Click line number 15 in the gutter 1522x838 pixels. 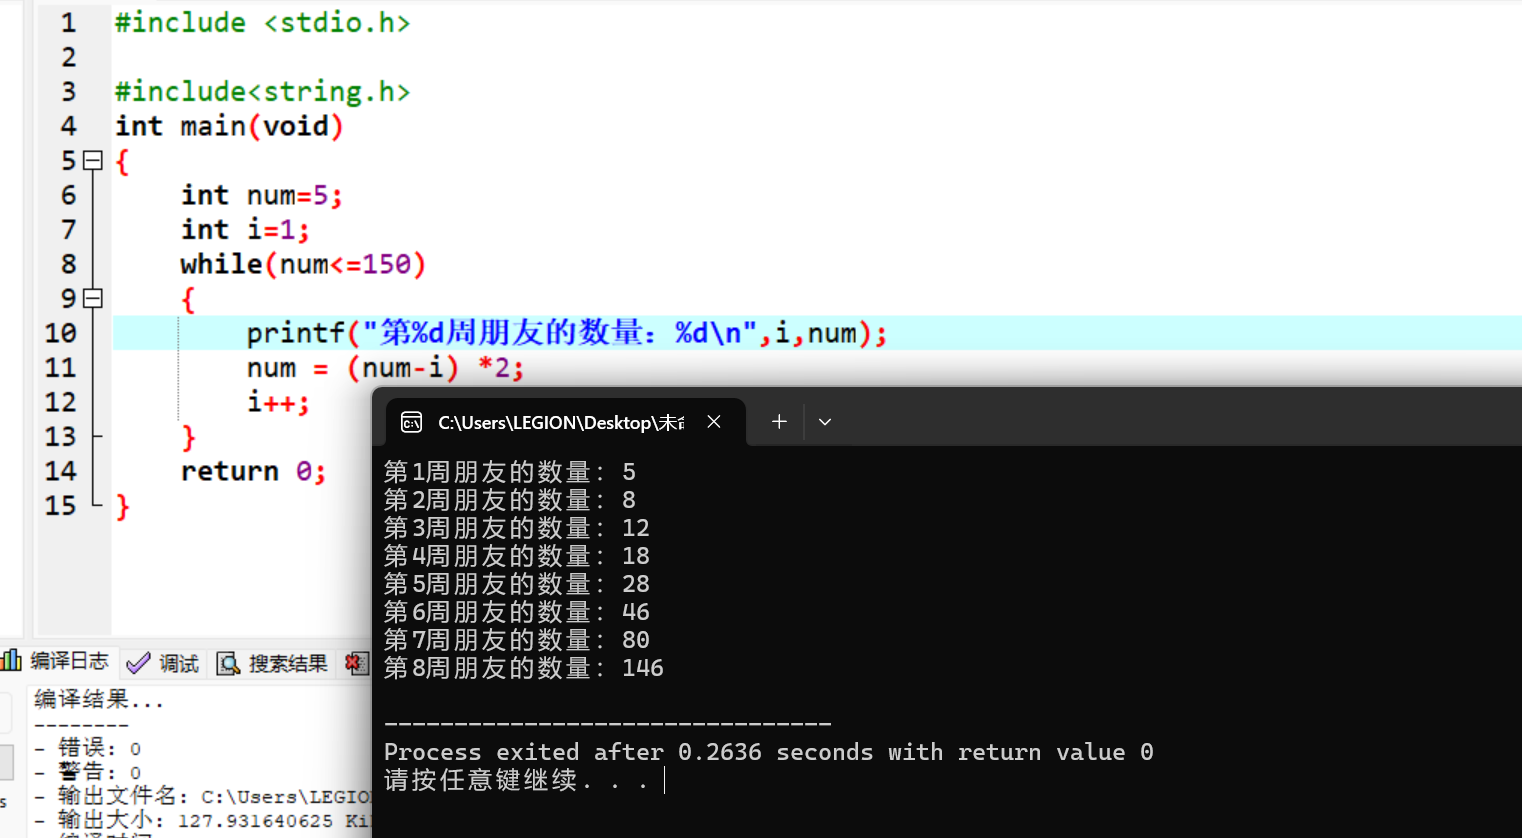click(60, 506)
